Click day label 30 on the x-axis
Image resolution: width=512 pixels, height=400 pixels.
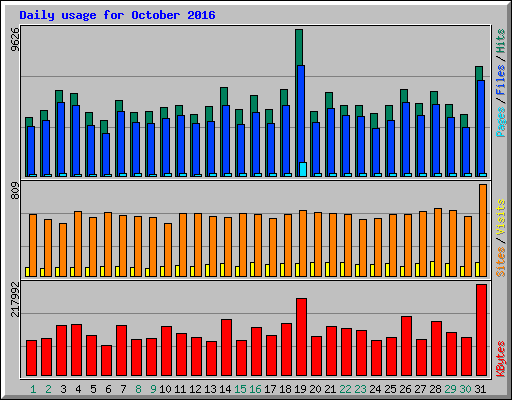coord(465,389)
